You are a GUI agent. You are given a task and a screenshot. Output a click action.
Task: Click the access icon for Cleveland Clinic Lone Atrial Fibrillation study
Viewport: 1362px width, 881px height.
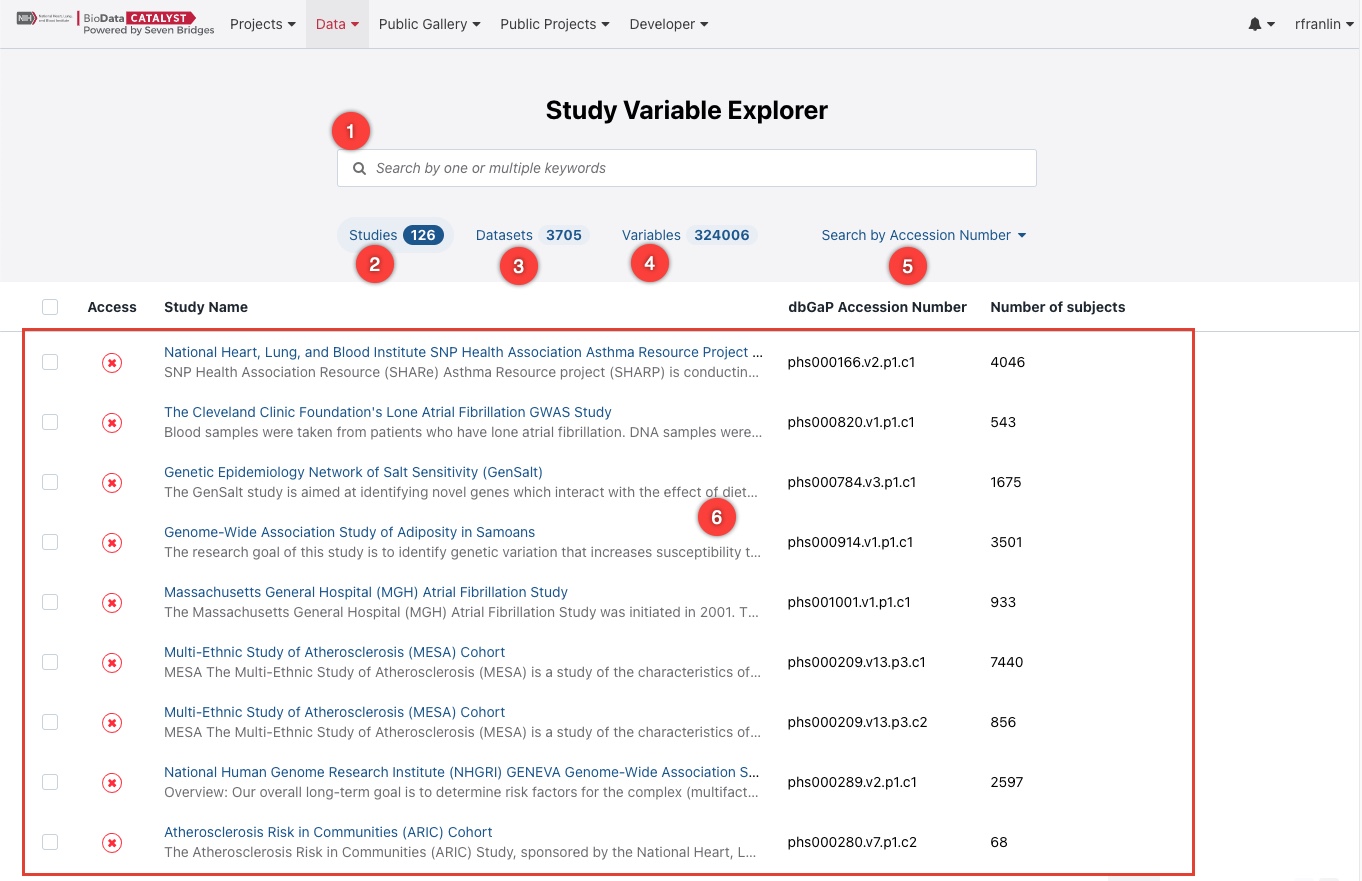(x=112, y=422)
